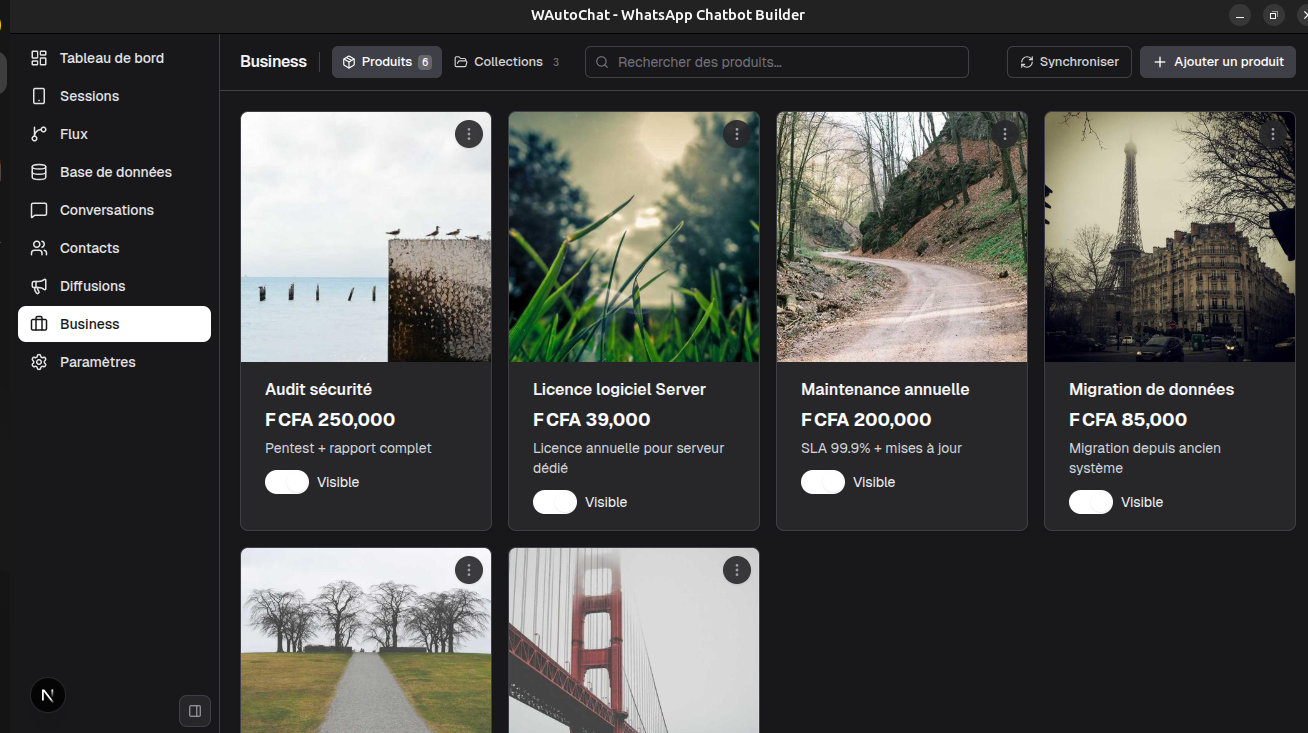
Task: Open the Sessions page
Action: pyautogui.click(x=114, y=96)
